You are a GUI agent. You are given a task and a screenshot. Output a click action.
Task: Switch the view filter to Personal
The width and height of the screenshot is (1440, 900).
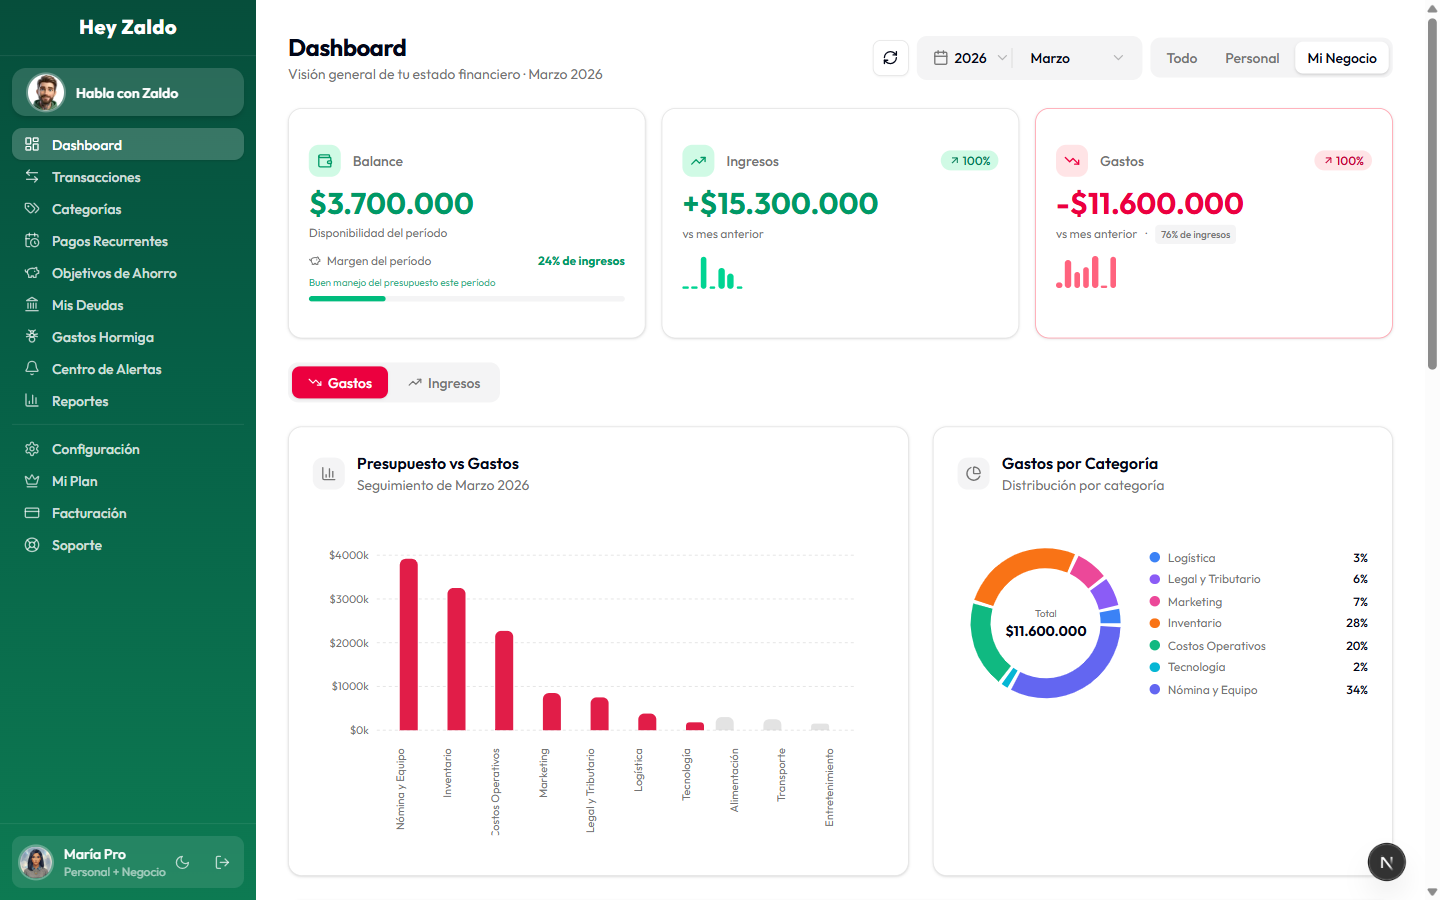click(x=1251, y=57)
